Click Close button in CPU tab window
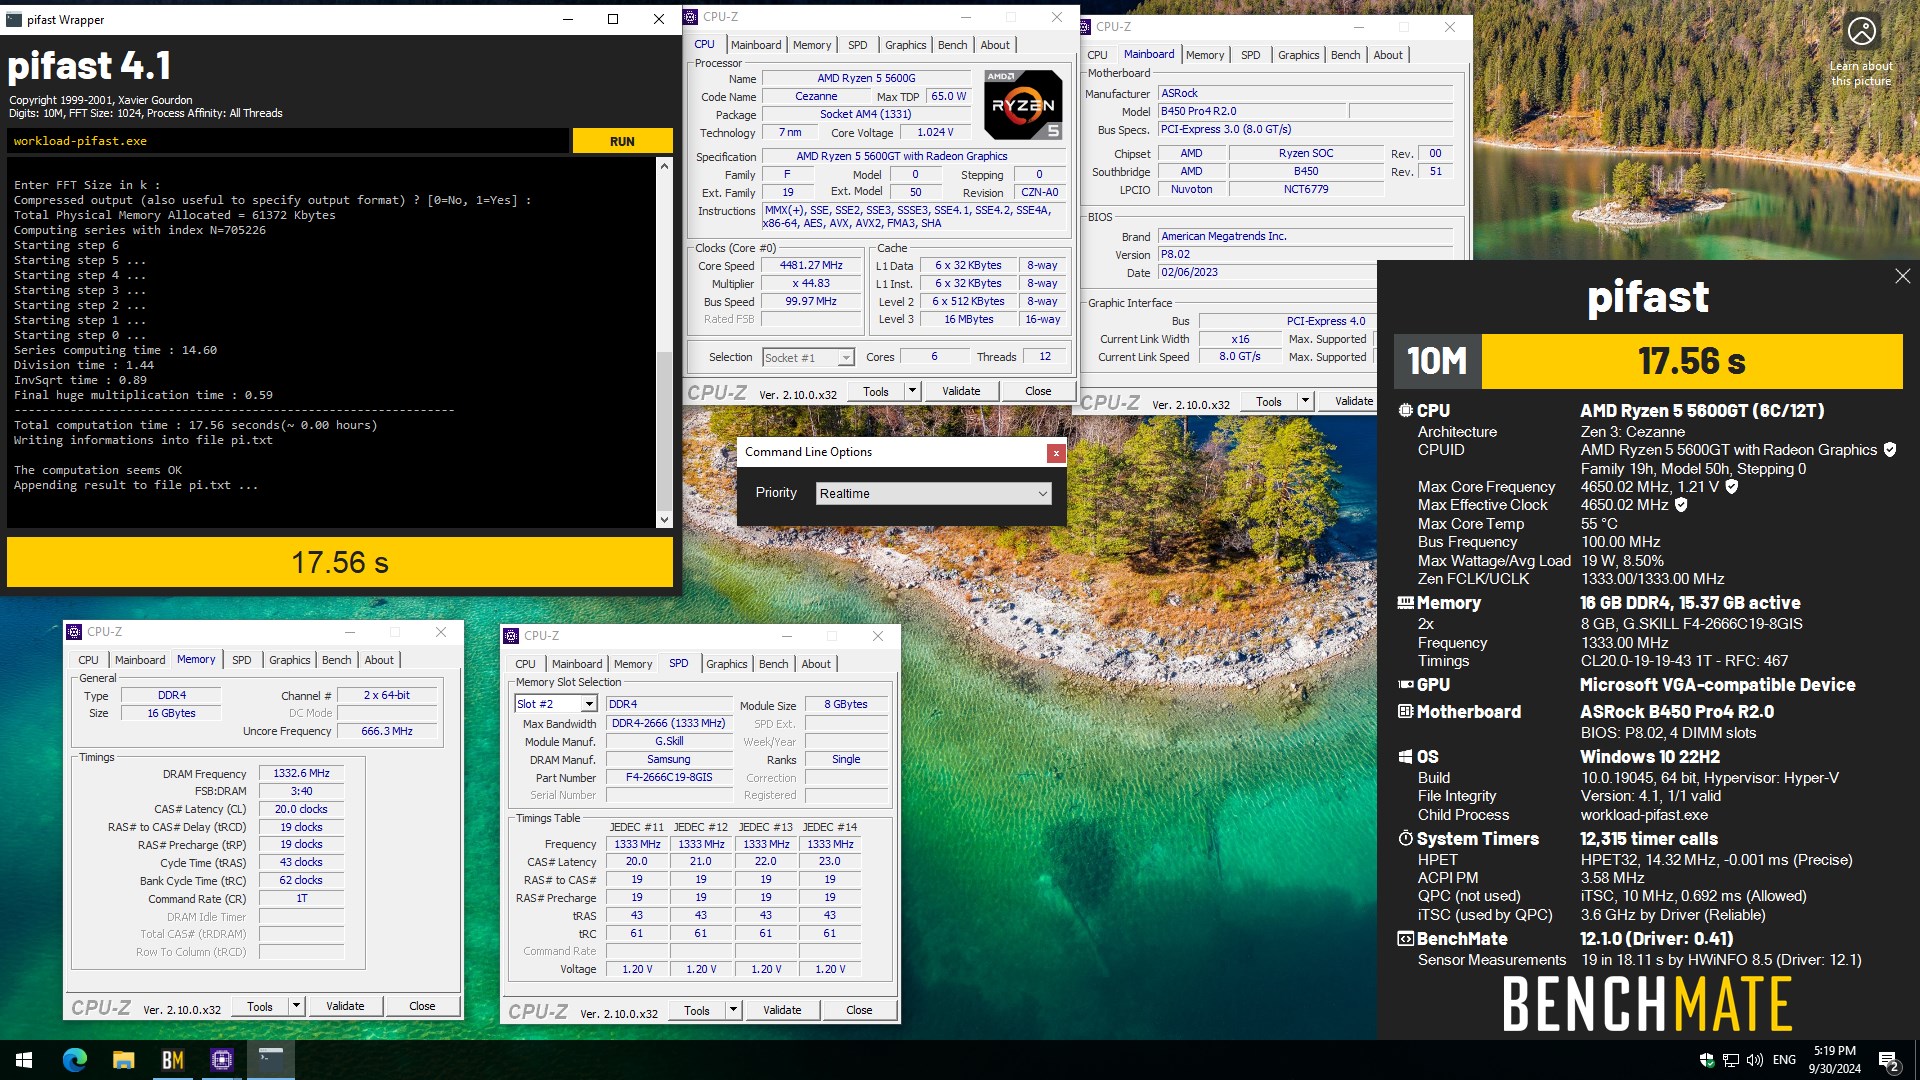The width and height of the screenshot is (1920, 1080). coord(1038,391)
